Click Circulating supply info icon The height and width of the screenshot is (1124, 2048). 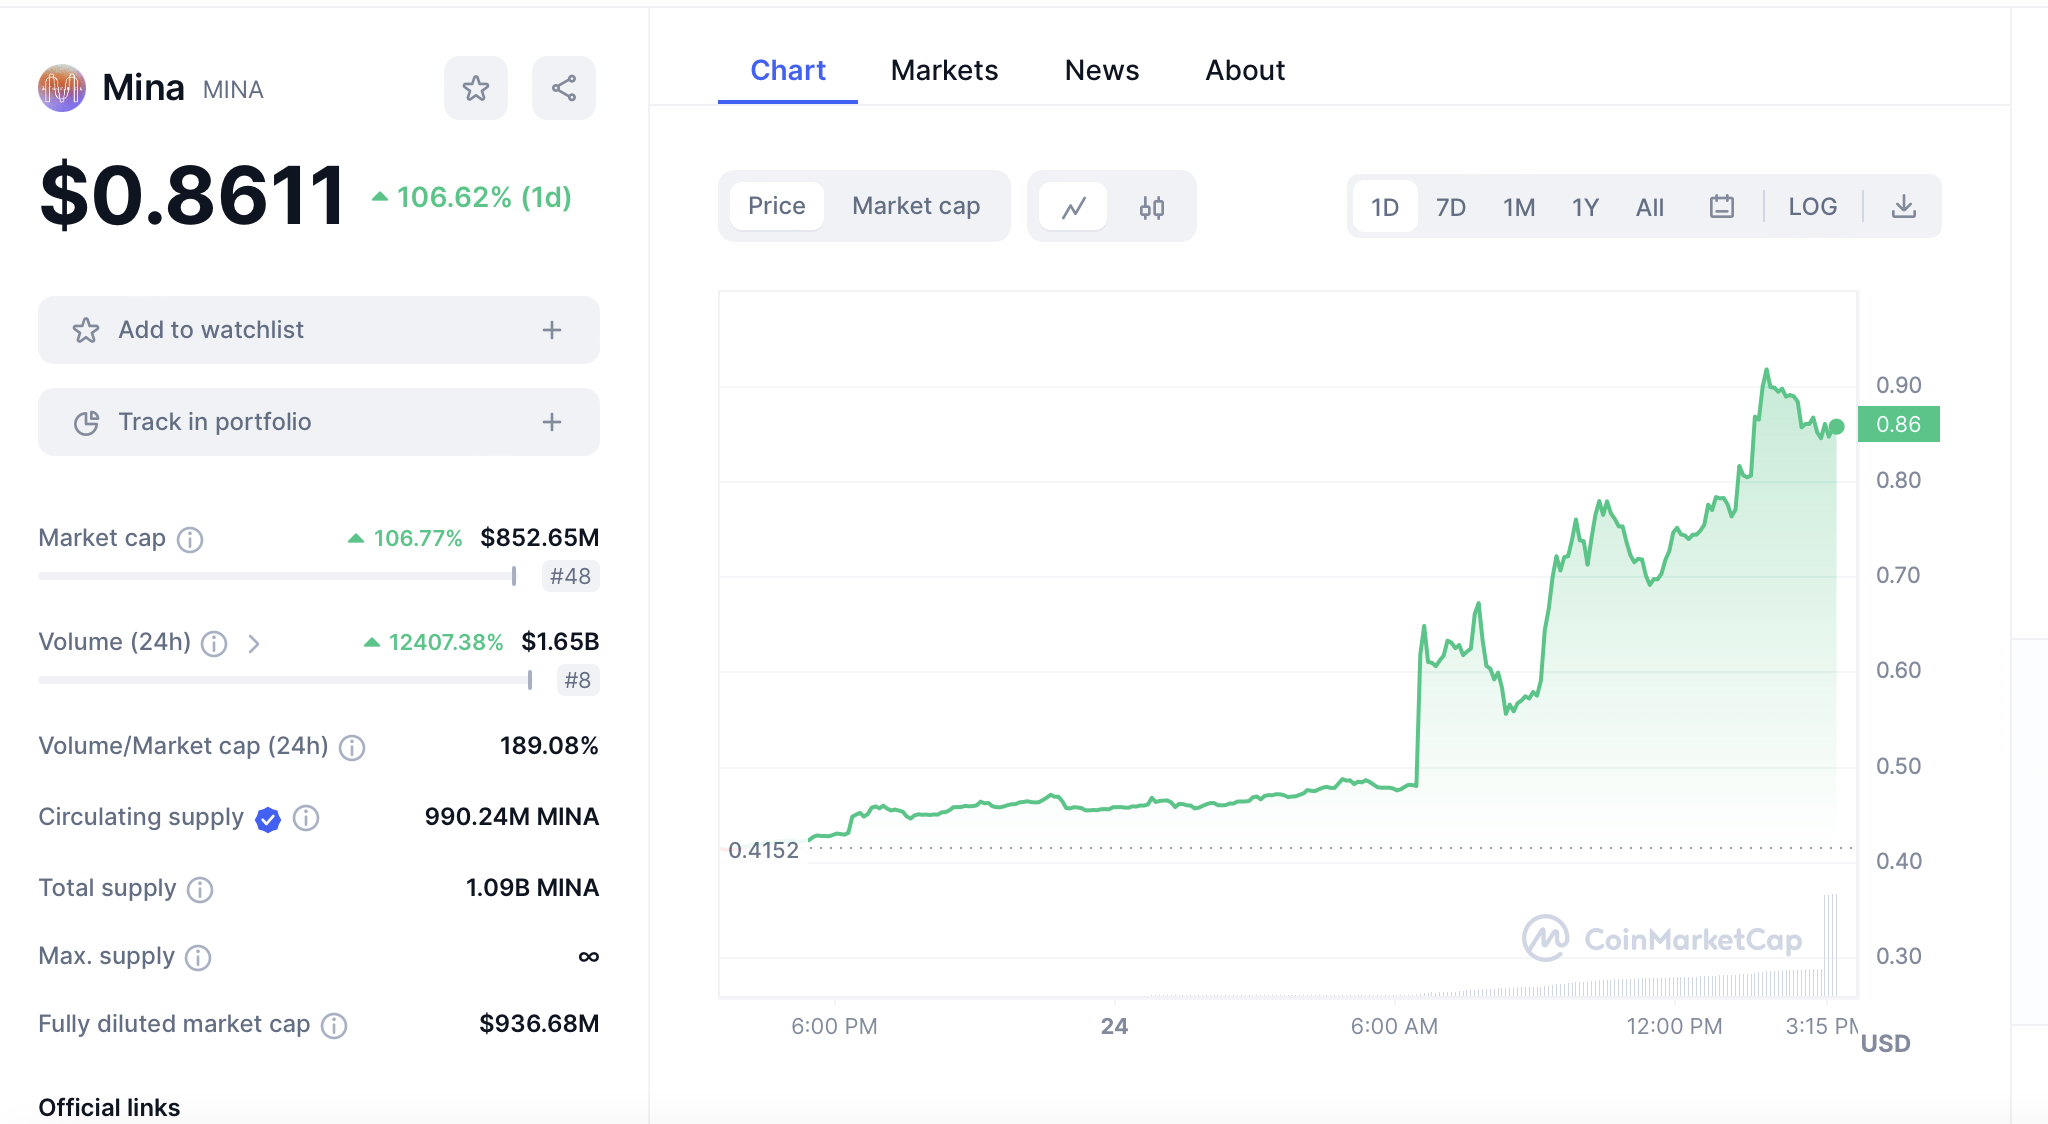tap(306, 819)
